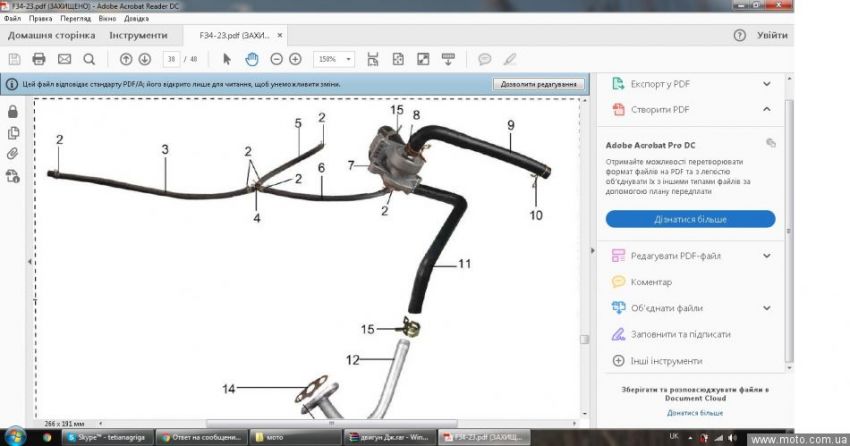Expand the Об'єднати файли section
850x446 pixels.
click(x=766, y=308)
